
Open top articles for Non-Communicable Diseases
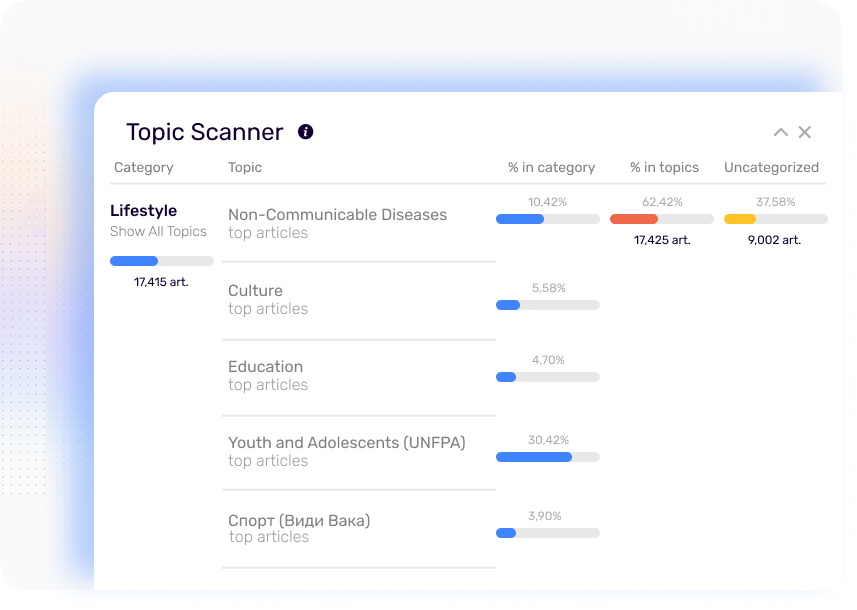(x=268, y=233)
